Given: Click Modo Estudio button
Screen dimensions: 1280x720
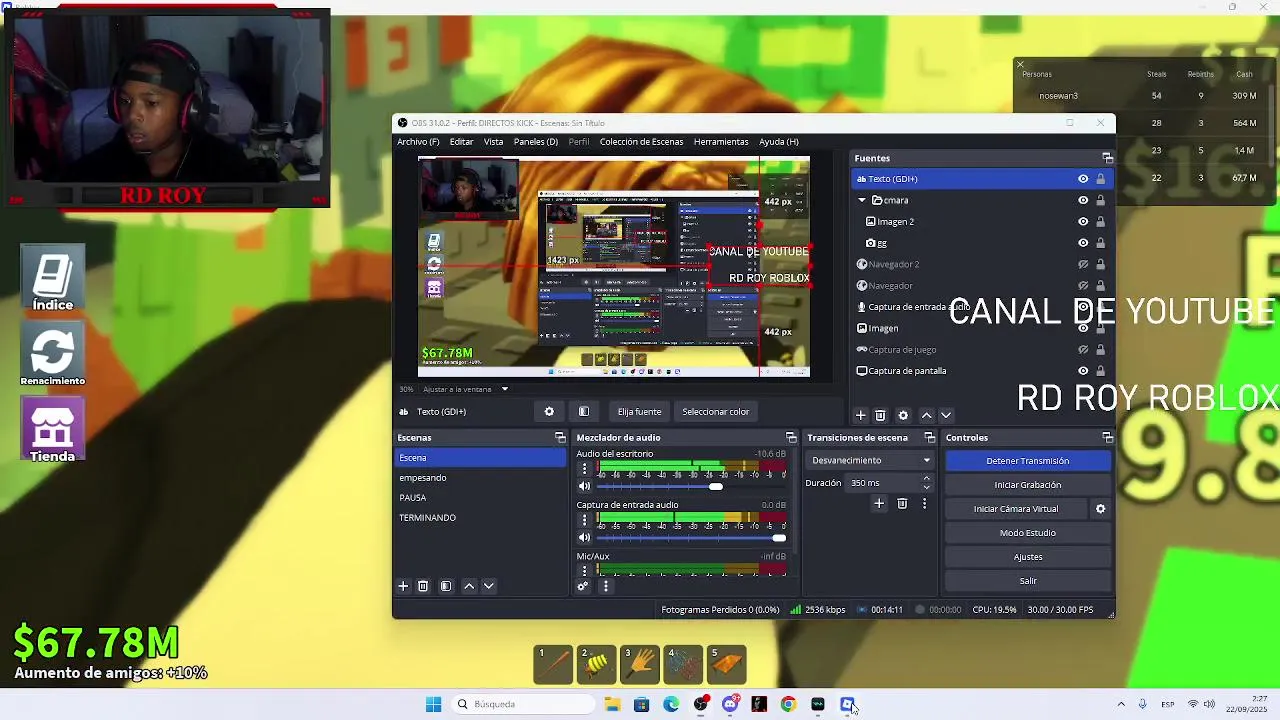Looking at the screenshot, I should click(1028, 533).
